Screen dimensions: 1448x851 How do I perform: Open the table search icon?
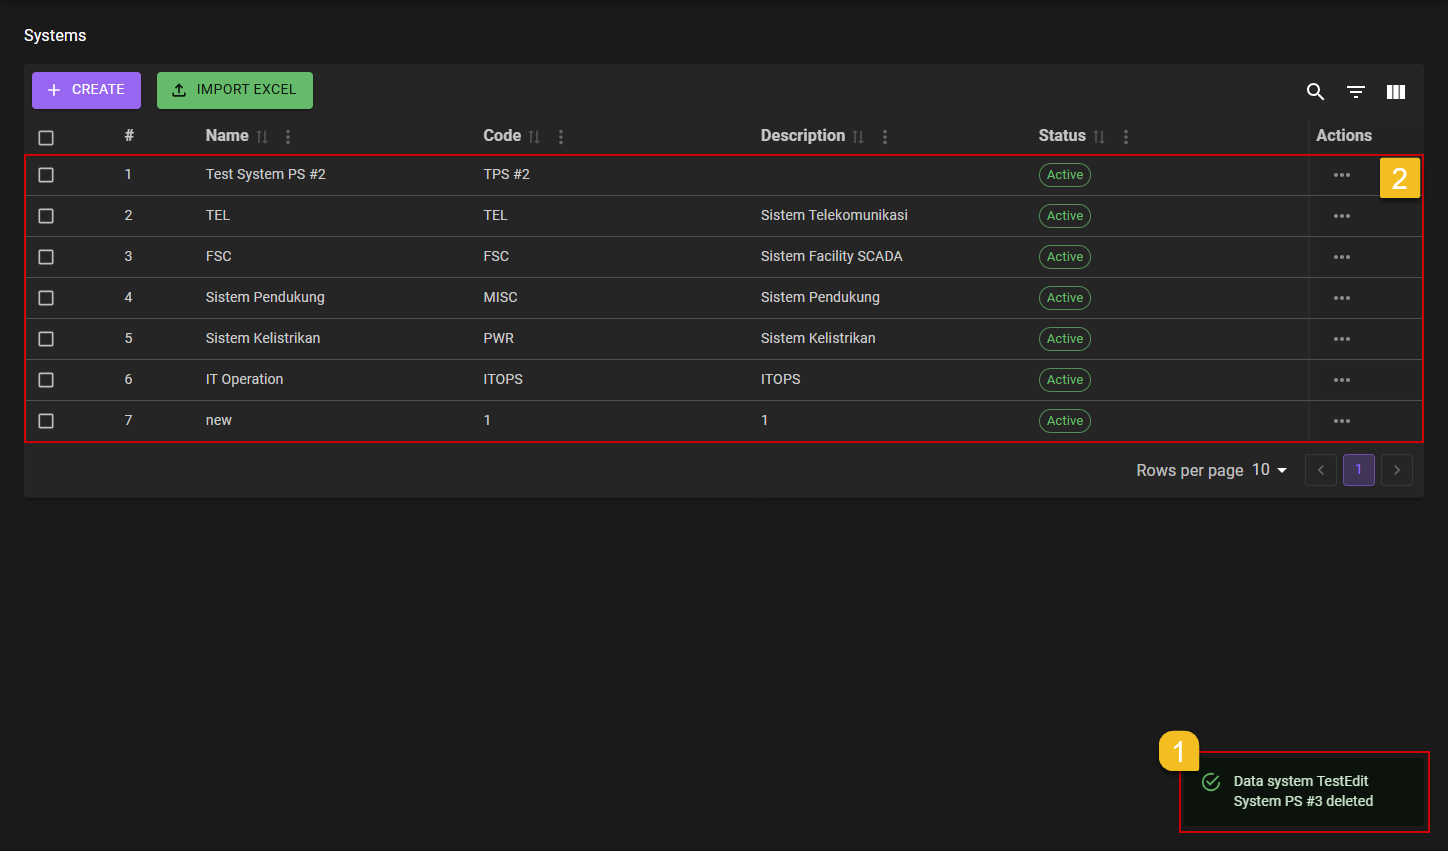1315,92
